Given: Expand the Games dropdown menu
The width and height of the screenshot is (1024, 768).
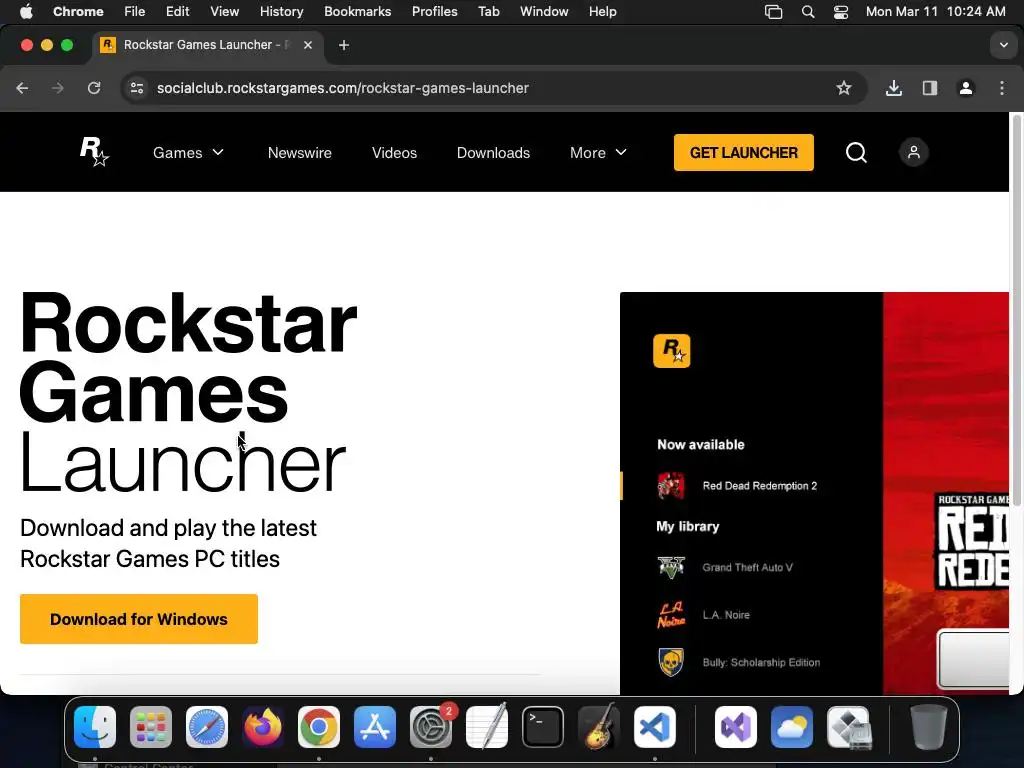Looking at the screenshot, I should tap(188, 153).
